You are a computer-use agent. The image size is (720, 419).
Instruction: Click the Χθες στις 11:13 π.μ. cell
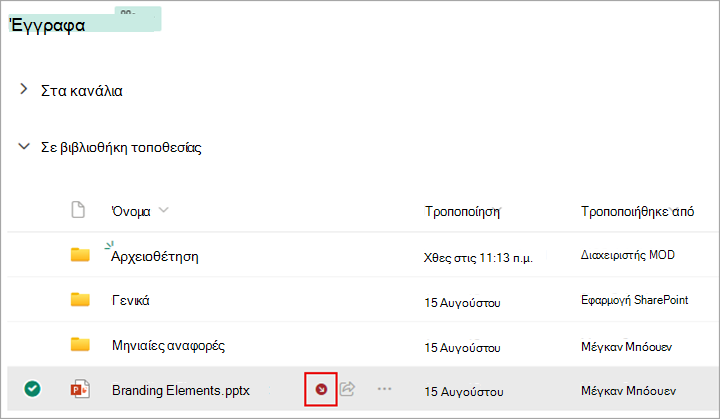pos(478,258)
